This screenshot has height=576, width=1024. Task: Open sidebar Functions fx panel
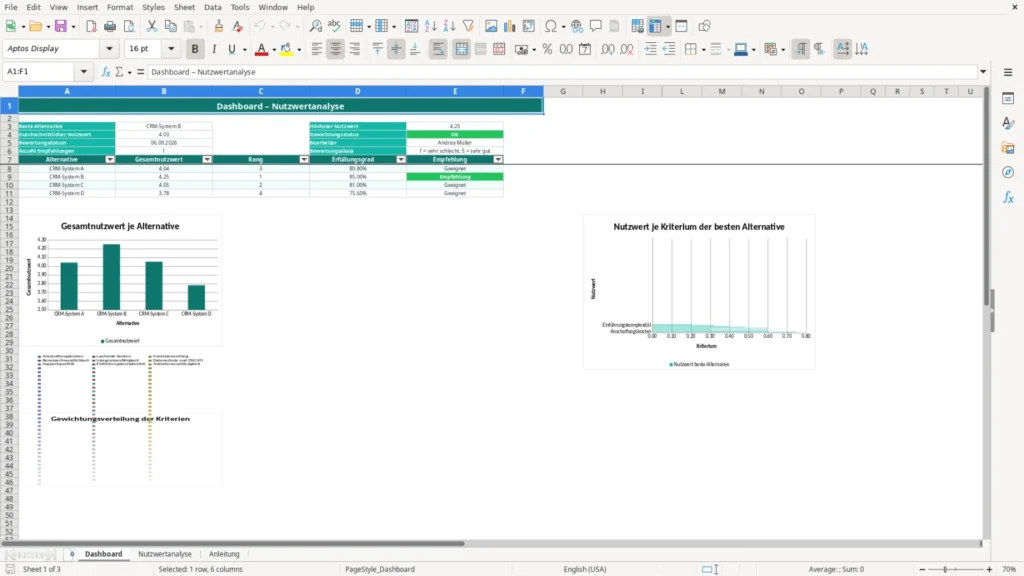click(x=1008, y=197)
